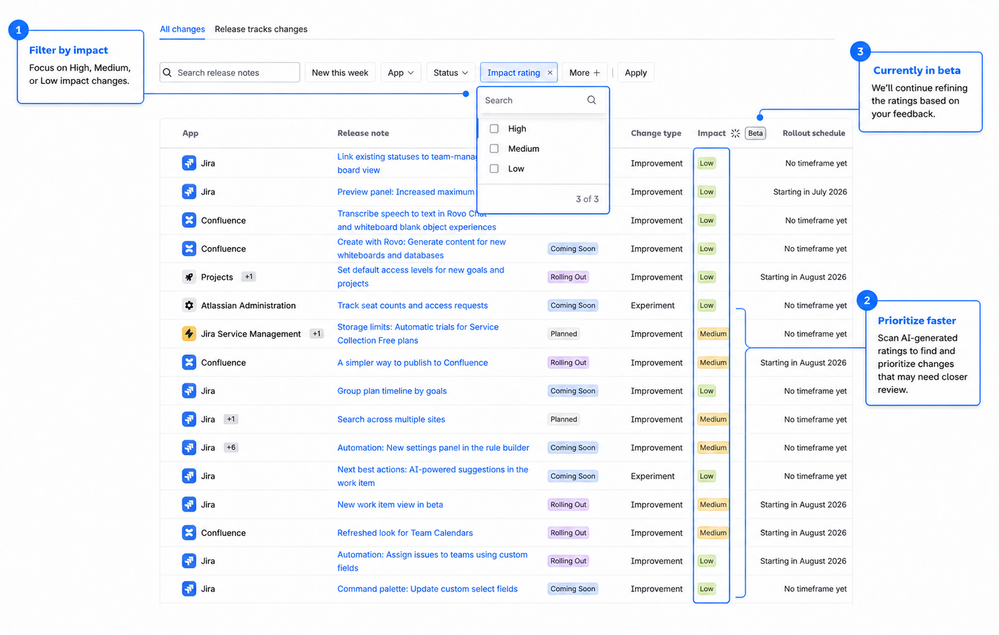999x635 pixels.
Task: Focus the Search release notes field
Action: [x=229, y=73]
